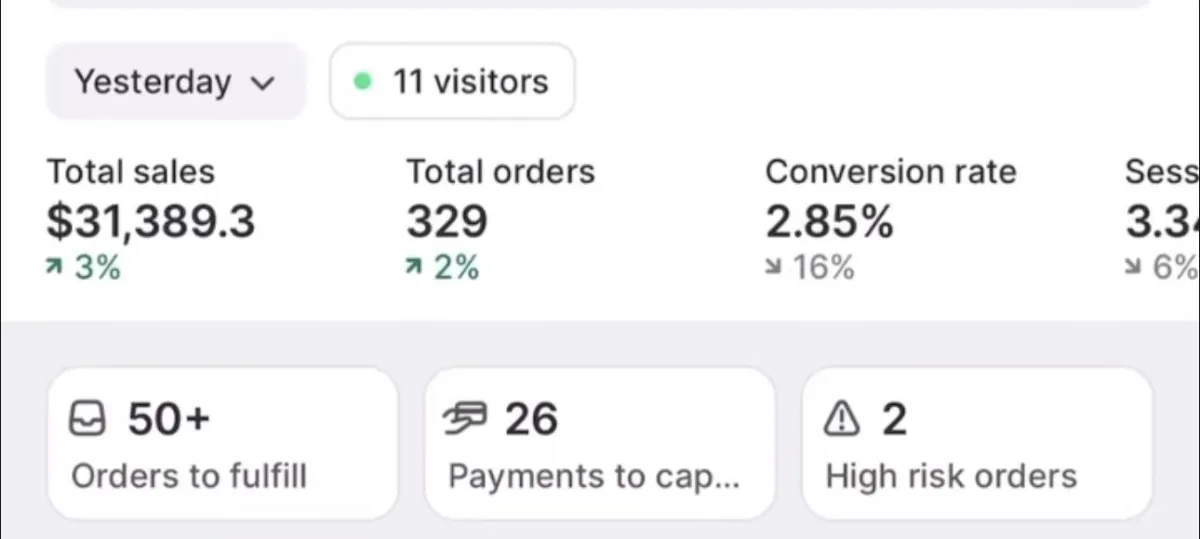
Task: Open the Yesterday date range dropdown
Action: [x=175, y=81]
